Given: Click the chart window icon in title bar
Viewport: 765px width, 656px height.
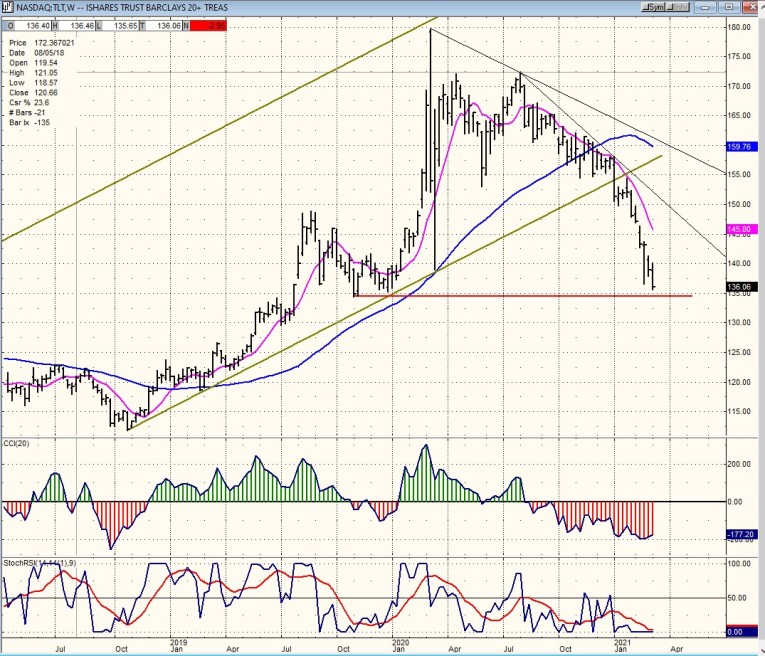Looking at the screenshot, I should (x=7, y=7).
